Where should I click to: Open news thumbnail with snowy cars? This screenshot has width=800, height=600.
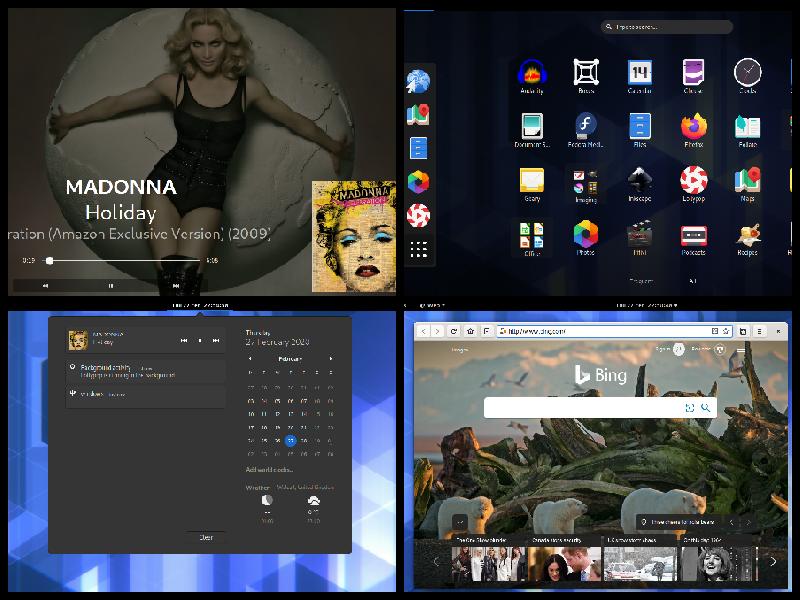click(x=640, y=564)
